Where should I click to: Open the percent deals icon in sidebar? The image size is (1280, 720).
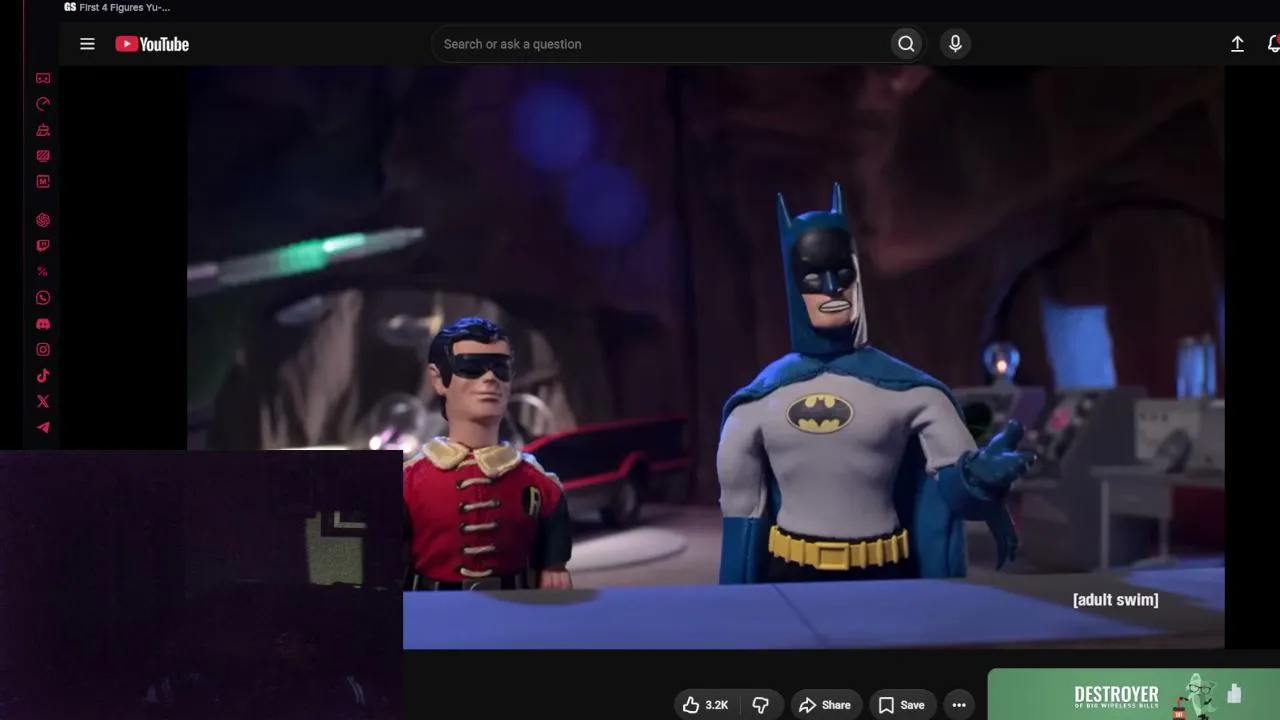click(x=43, y=272)
